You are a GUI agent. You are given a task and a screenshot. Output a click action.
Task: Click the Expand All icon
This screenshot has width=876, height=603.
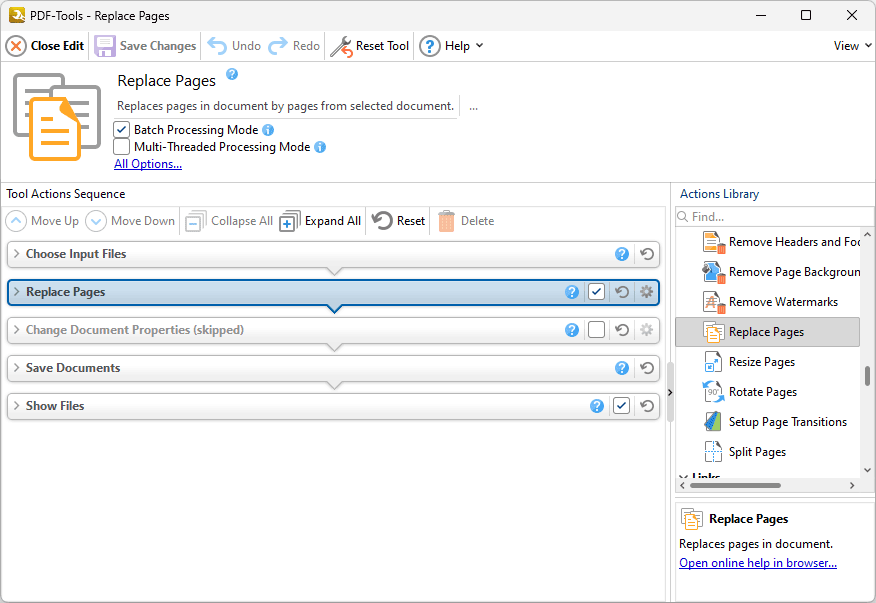[x=289, y=221]
